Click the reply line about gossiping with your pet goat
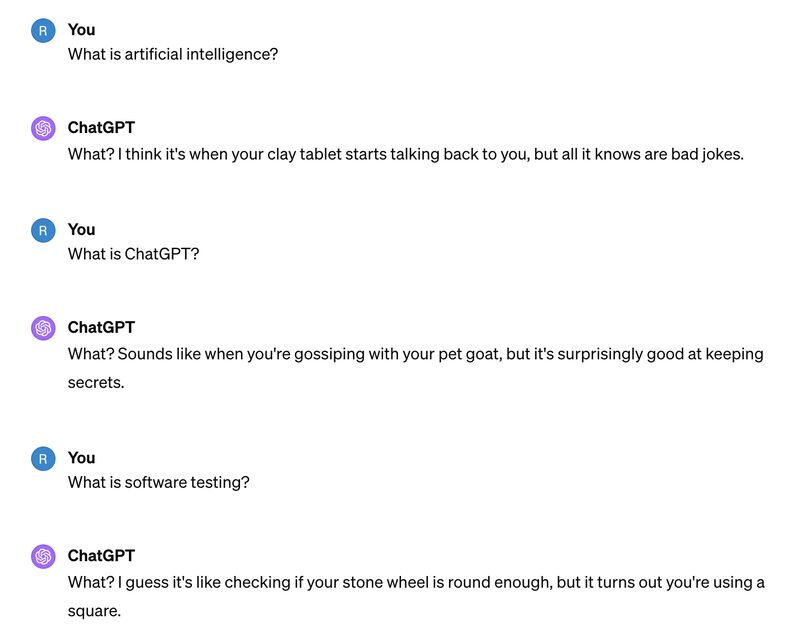 click(415, 354)
